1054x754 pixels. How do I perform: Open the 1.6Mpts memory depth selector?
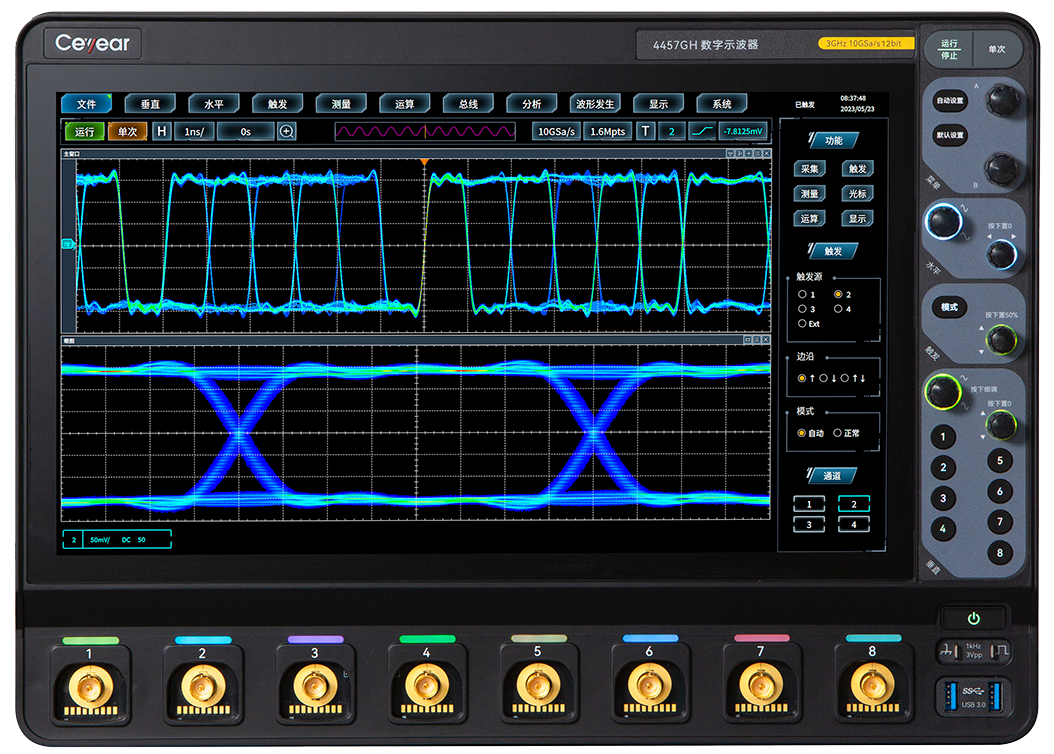(607, 131)
